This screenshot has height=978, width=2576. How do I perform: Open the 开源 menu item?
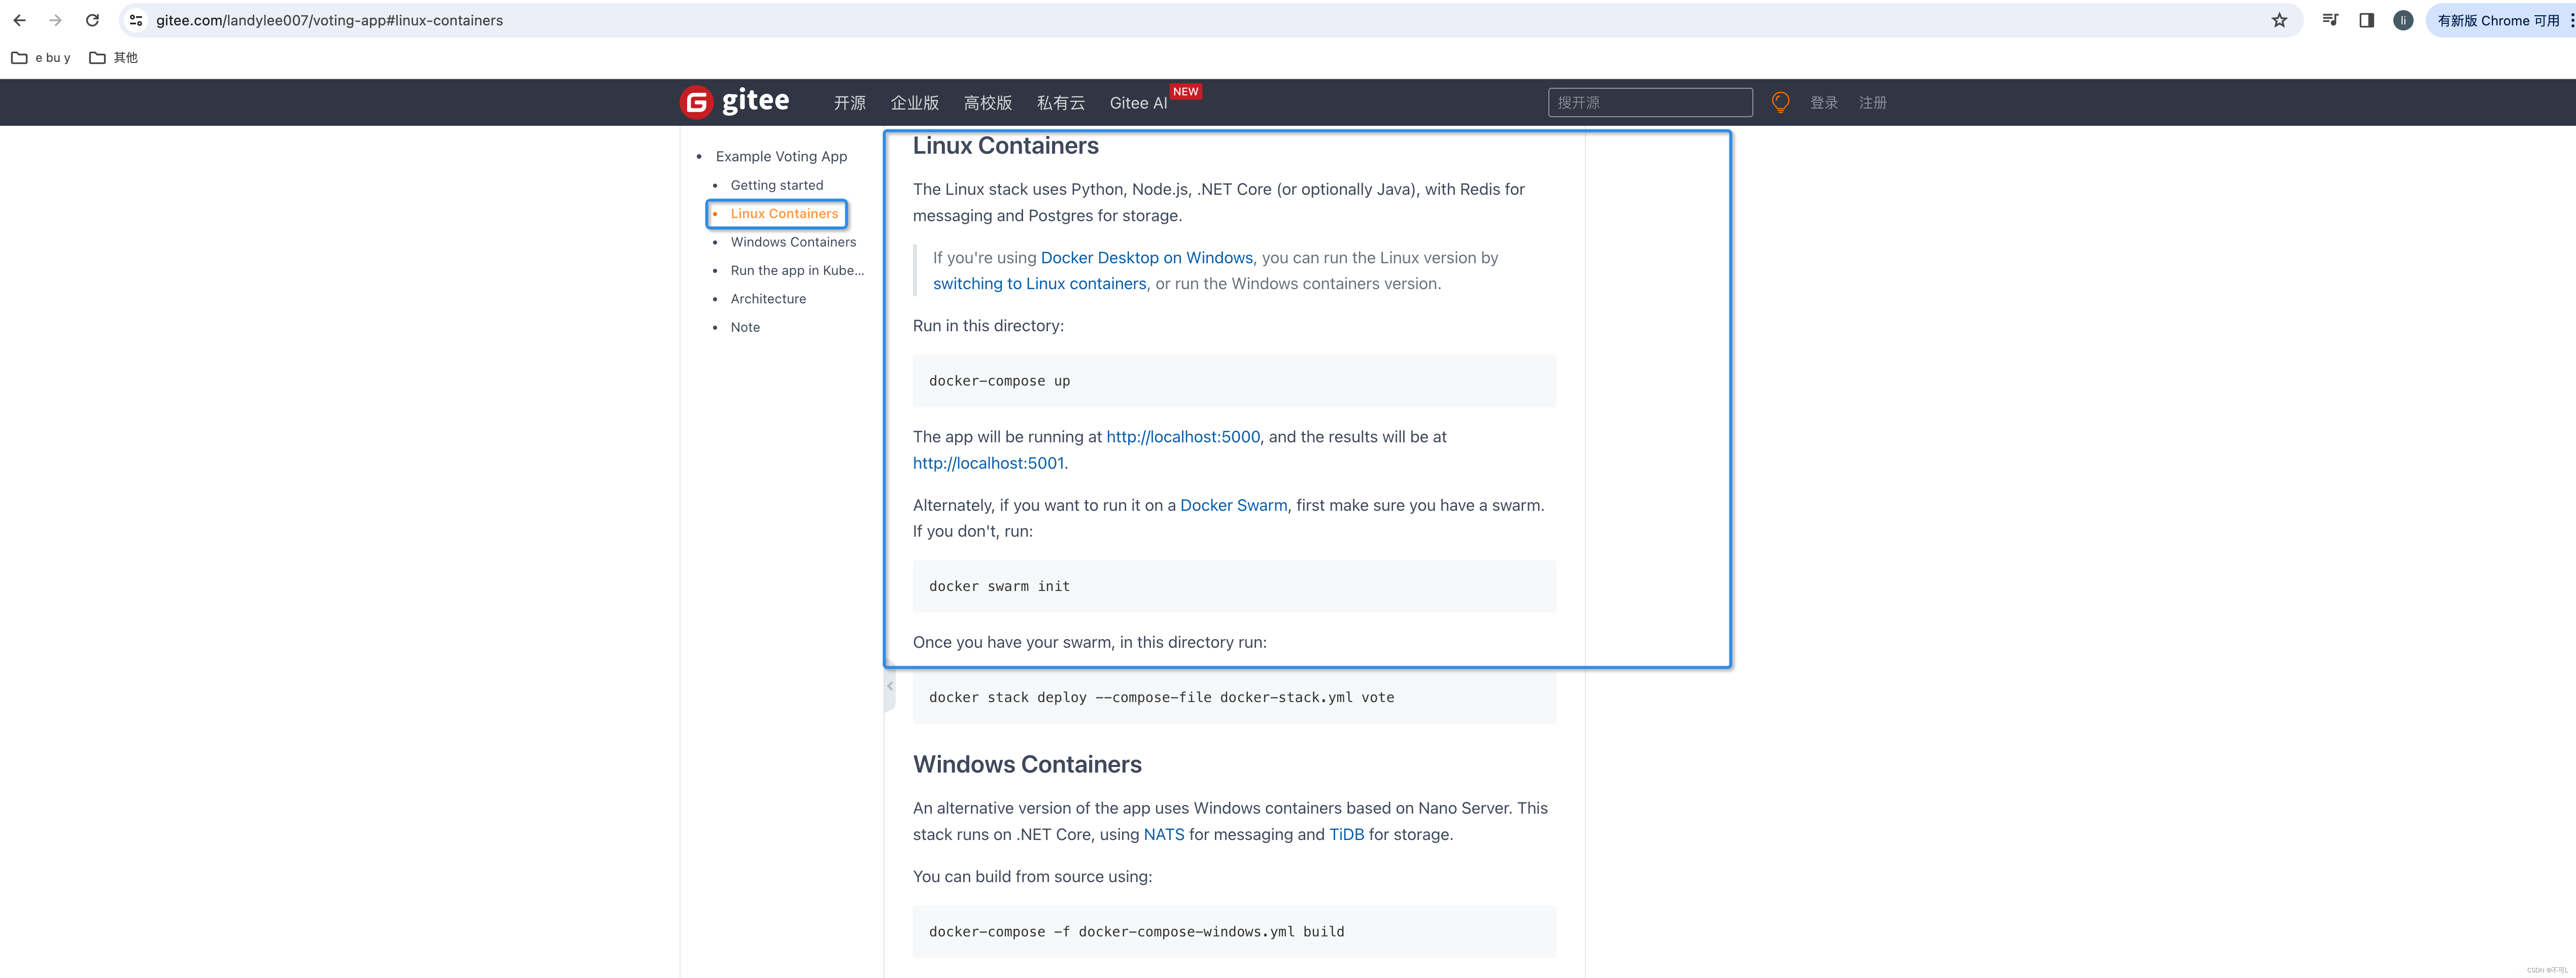(x=849, y=103)
